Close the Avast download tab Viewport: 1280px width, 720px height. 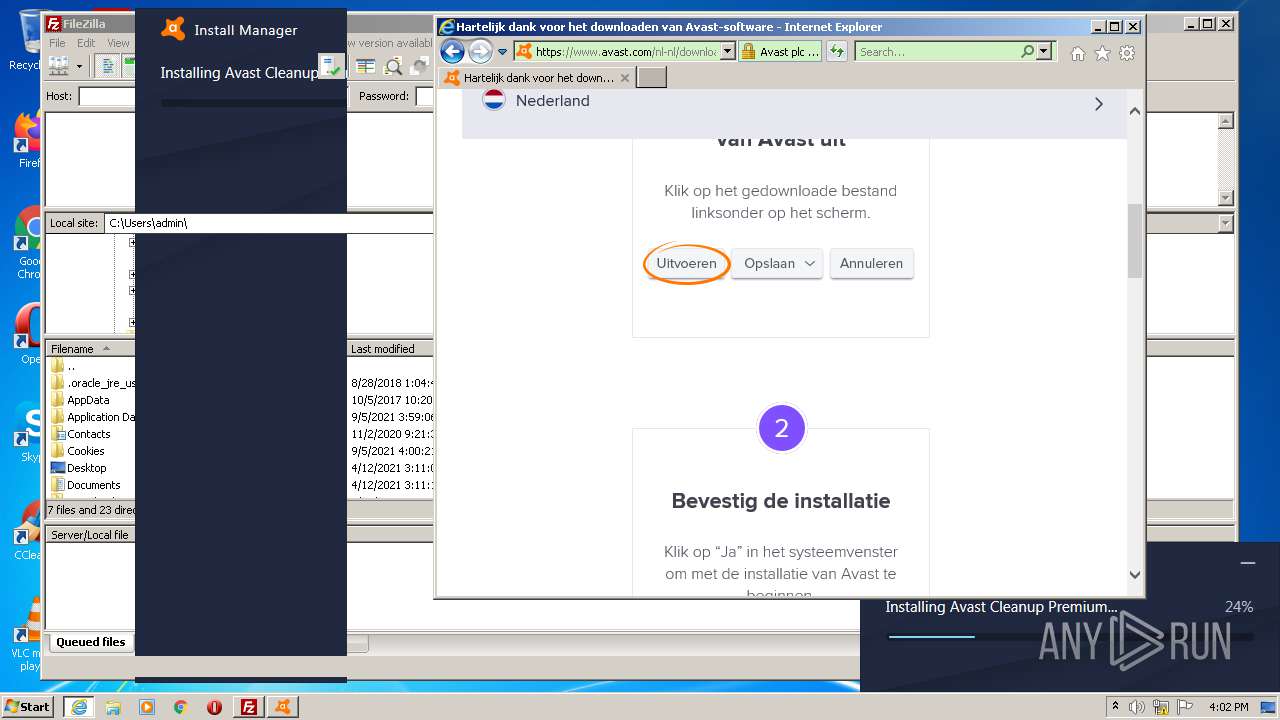625,77
